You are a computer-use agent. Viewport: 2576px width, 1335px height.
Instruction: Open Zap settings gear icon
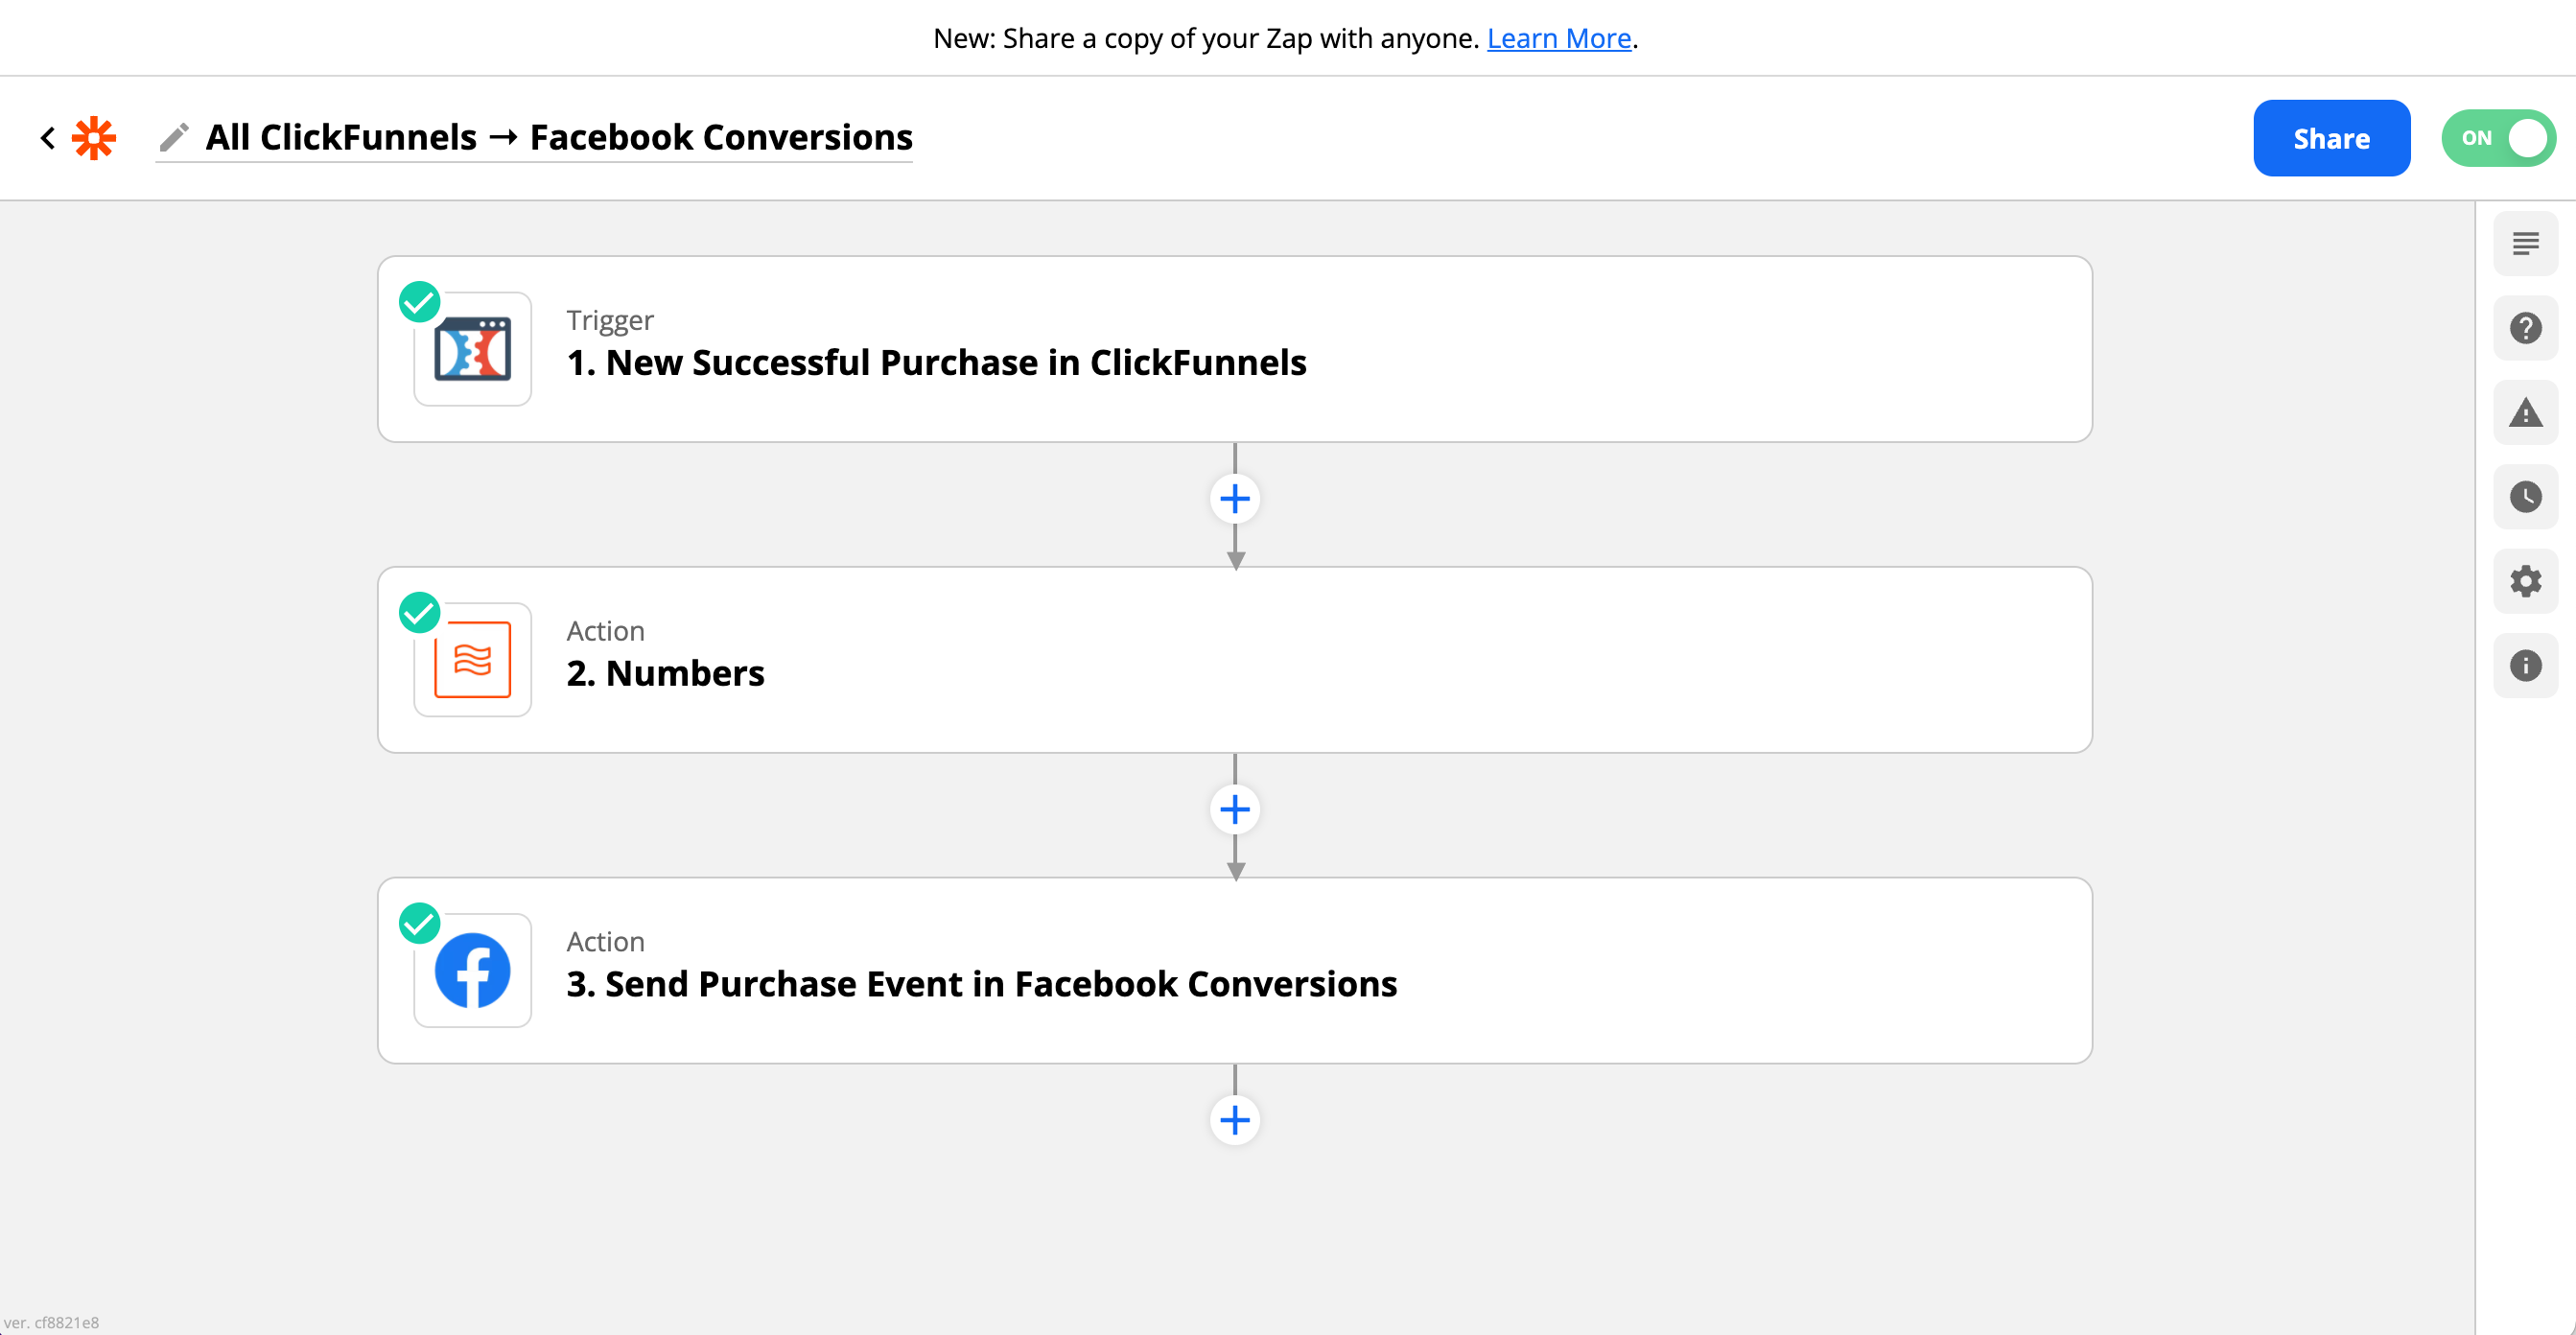[2525, 581]
